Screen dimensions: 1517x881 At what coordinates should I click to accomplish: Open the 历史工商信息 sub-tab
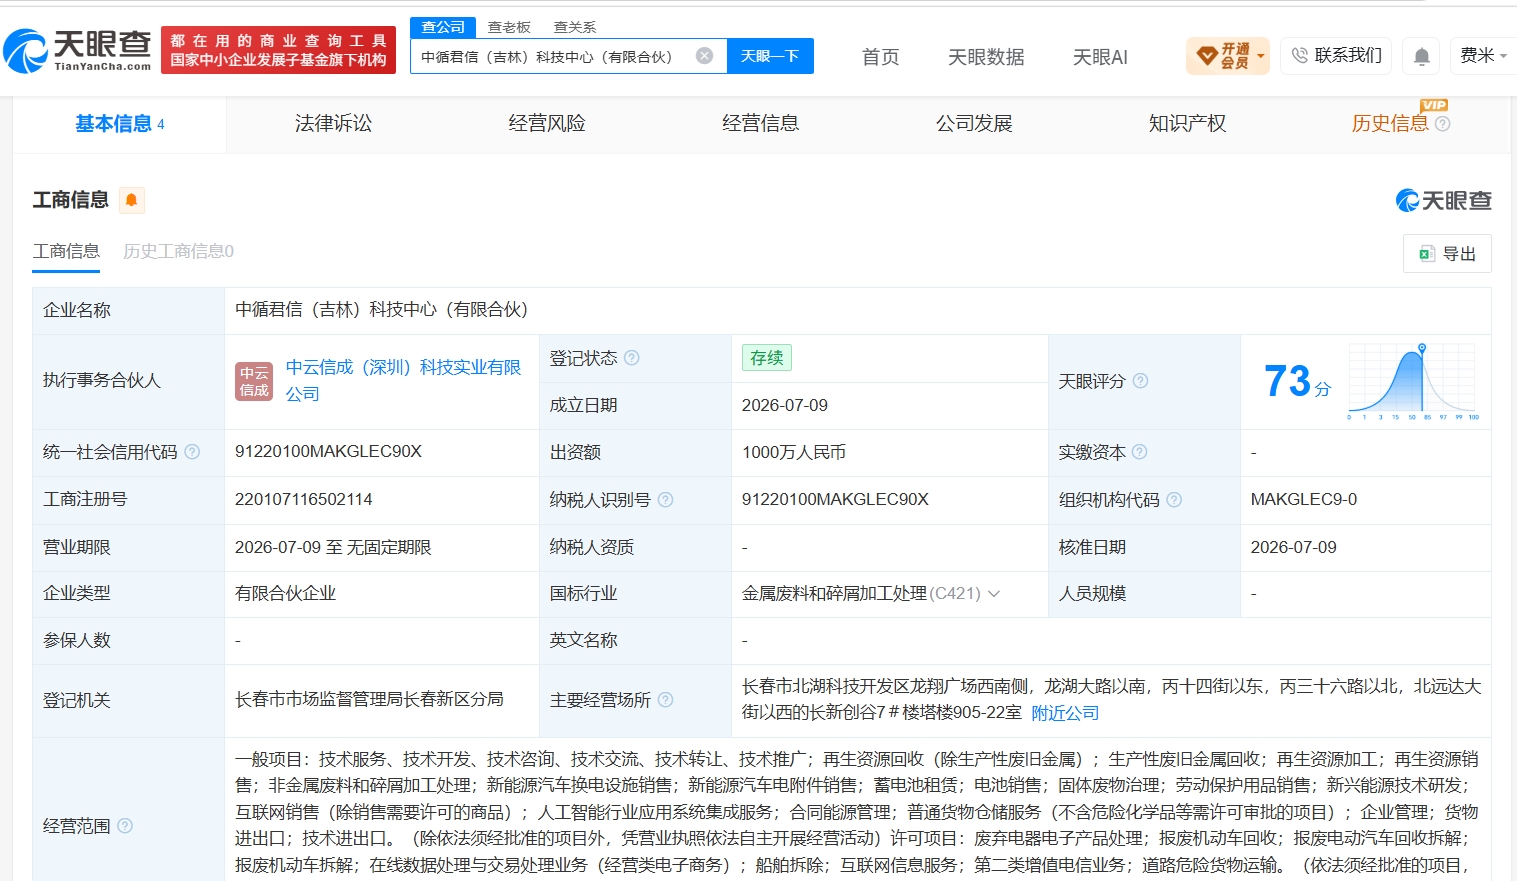(x=178, y=251)
